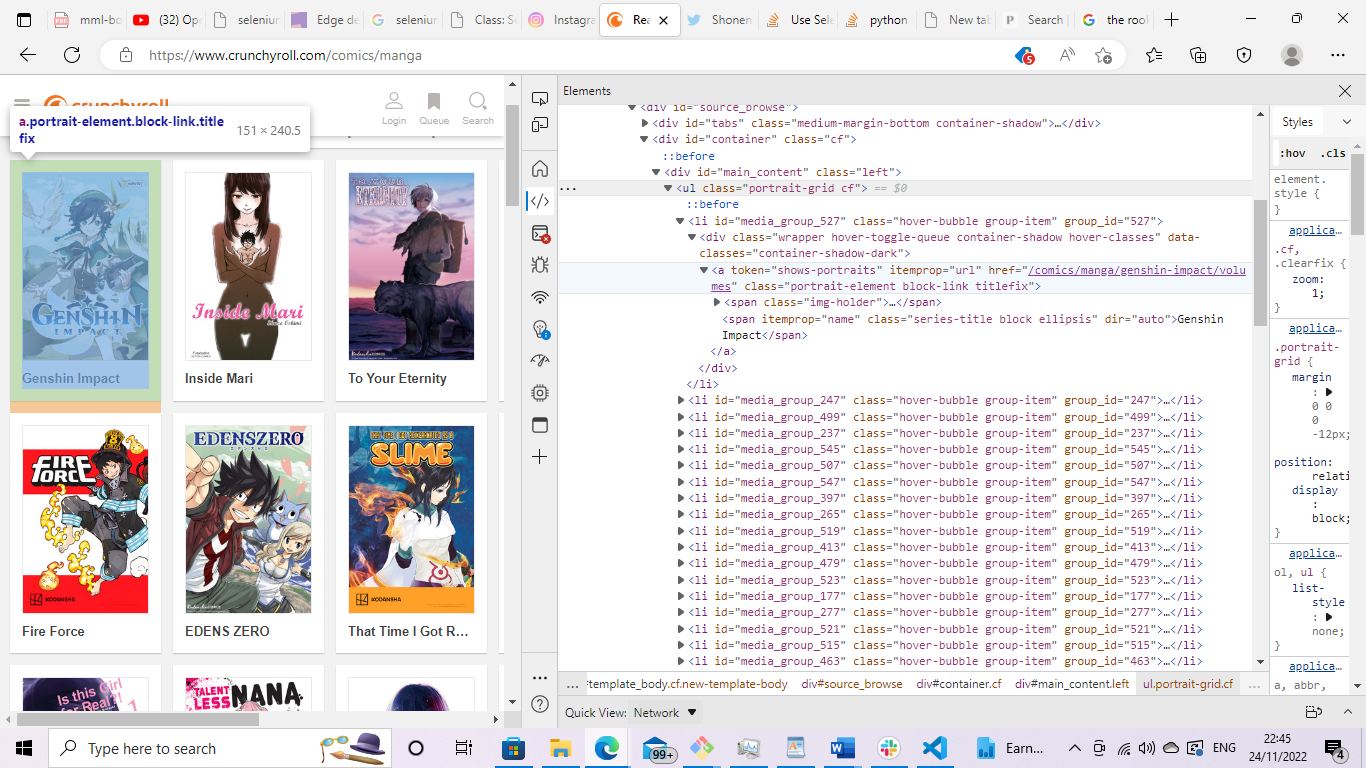Expand the li media_group_499 node
Viewport: 1366px width, 768px height.
[x=681, y=417]
